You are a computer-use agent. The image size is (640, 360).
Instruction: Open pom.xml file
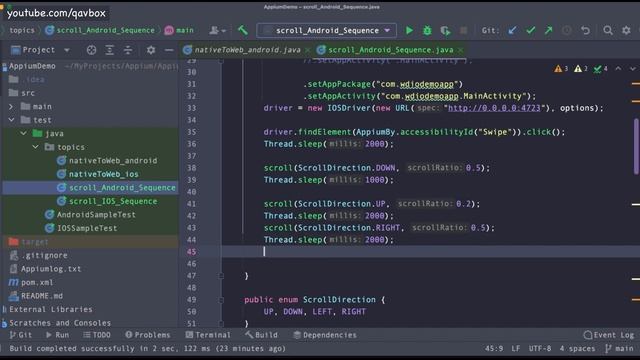point(37,282)
